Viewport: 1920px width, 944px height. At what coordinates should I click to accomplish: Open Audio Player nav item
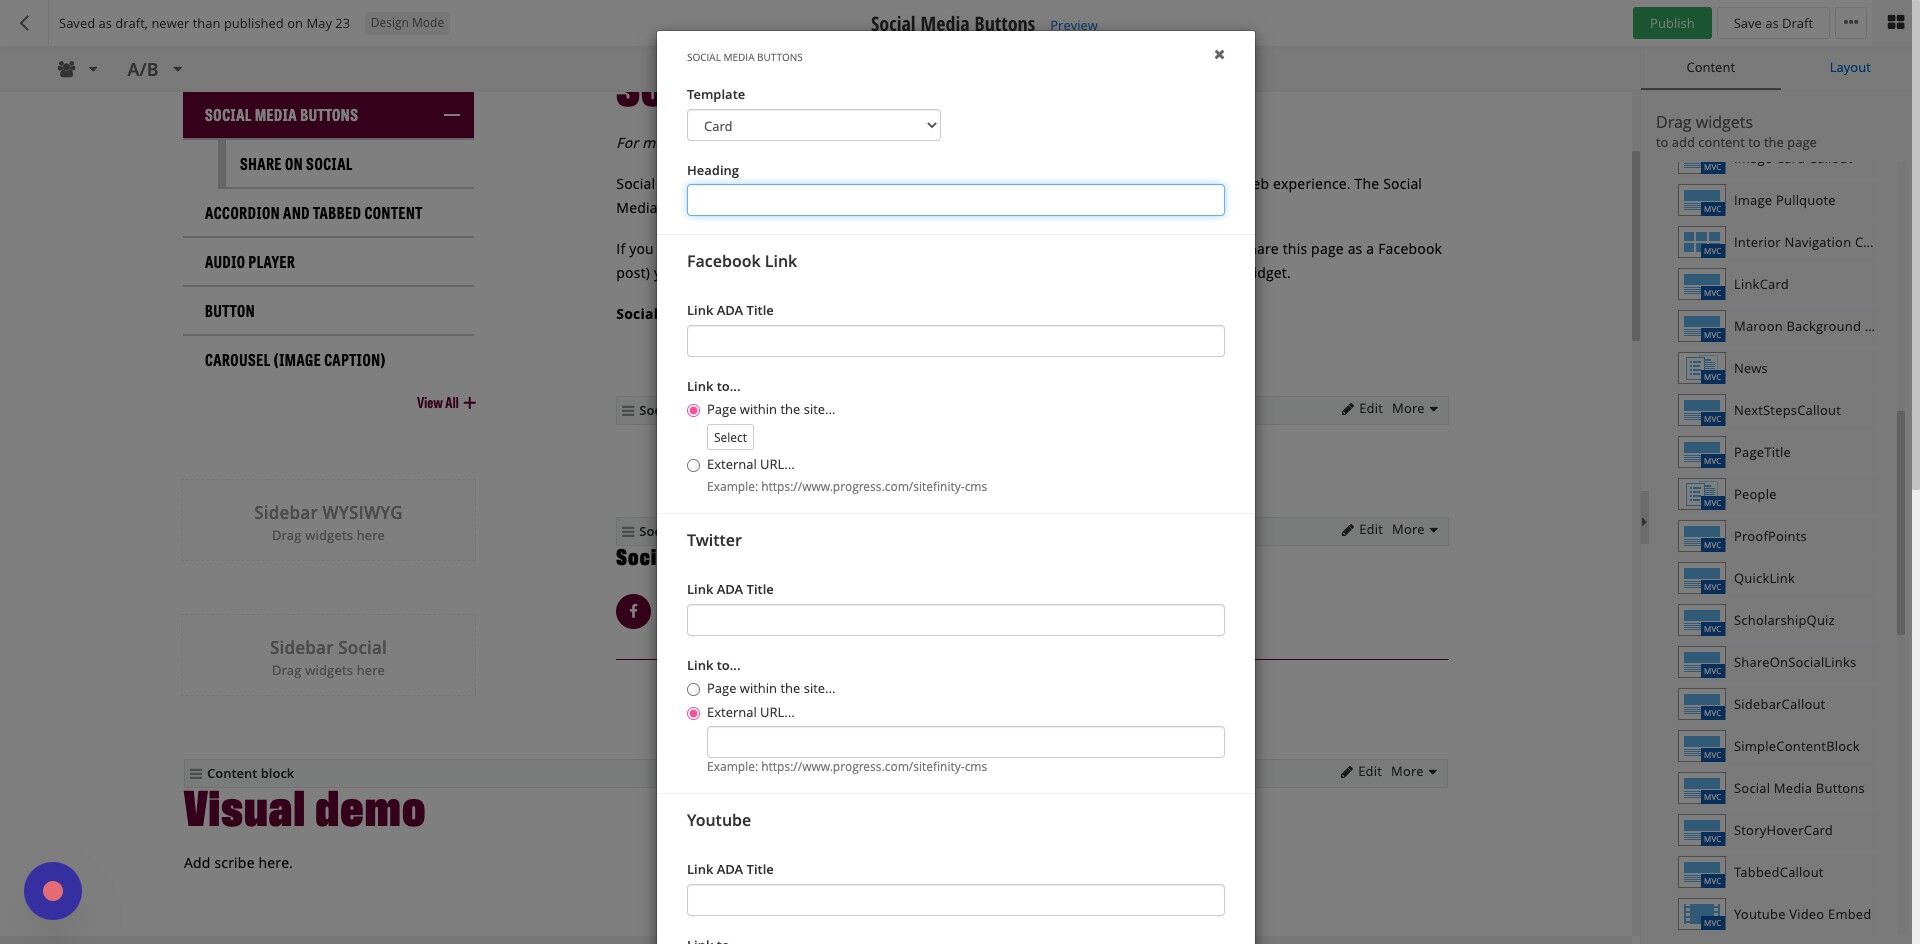click(x=250, y=262)
